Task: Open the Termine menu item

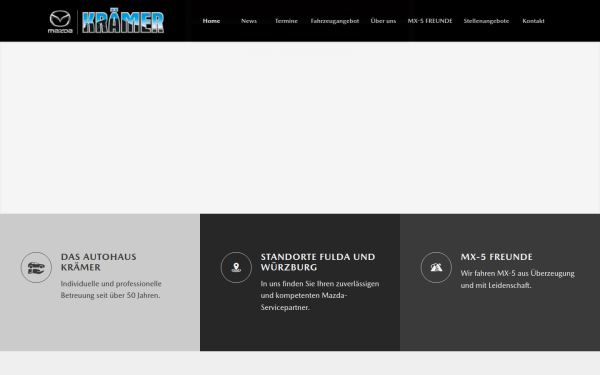Action: [x=286, y=21]
